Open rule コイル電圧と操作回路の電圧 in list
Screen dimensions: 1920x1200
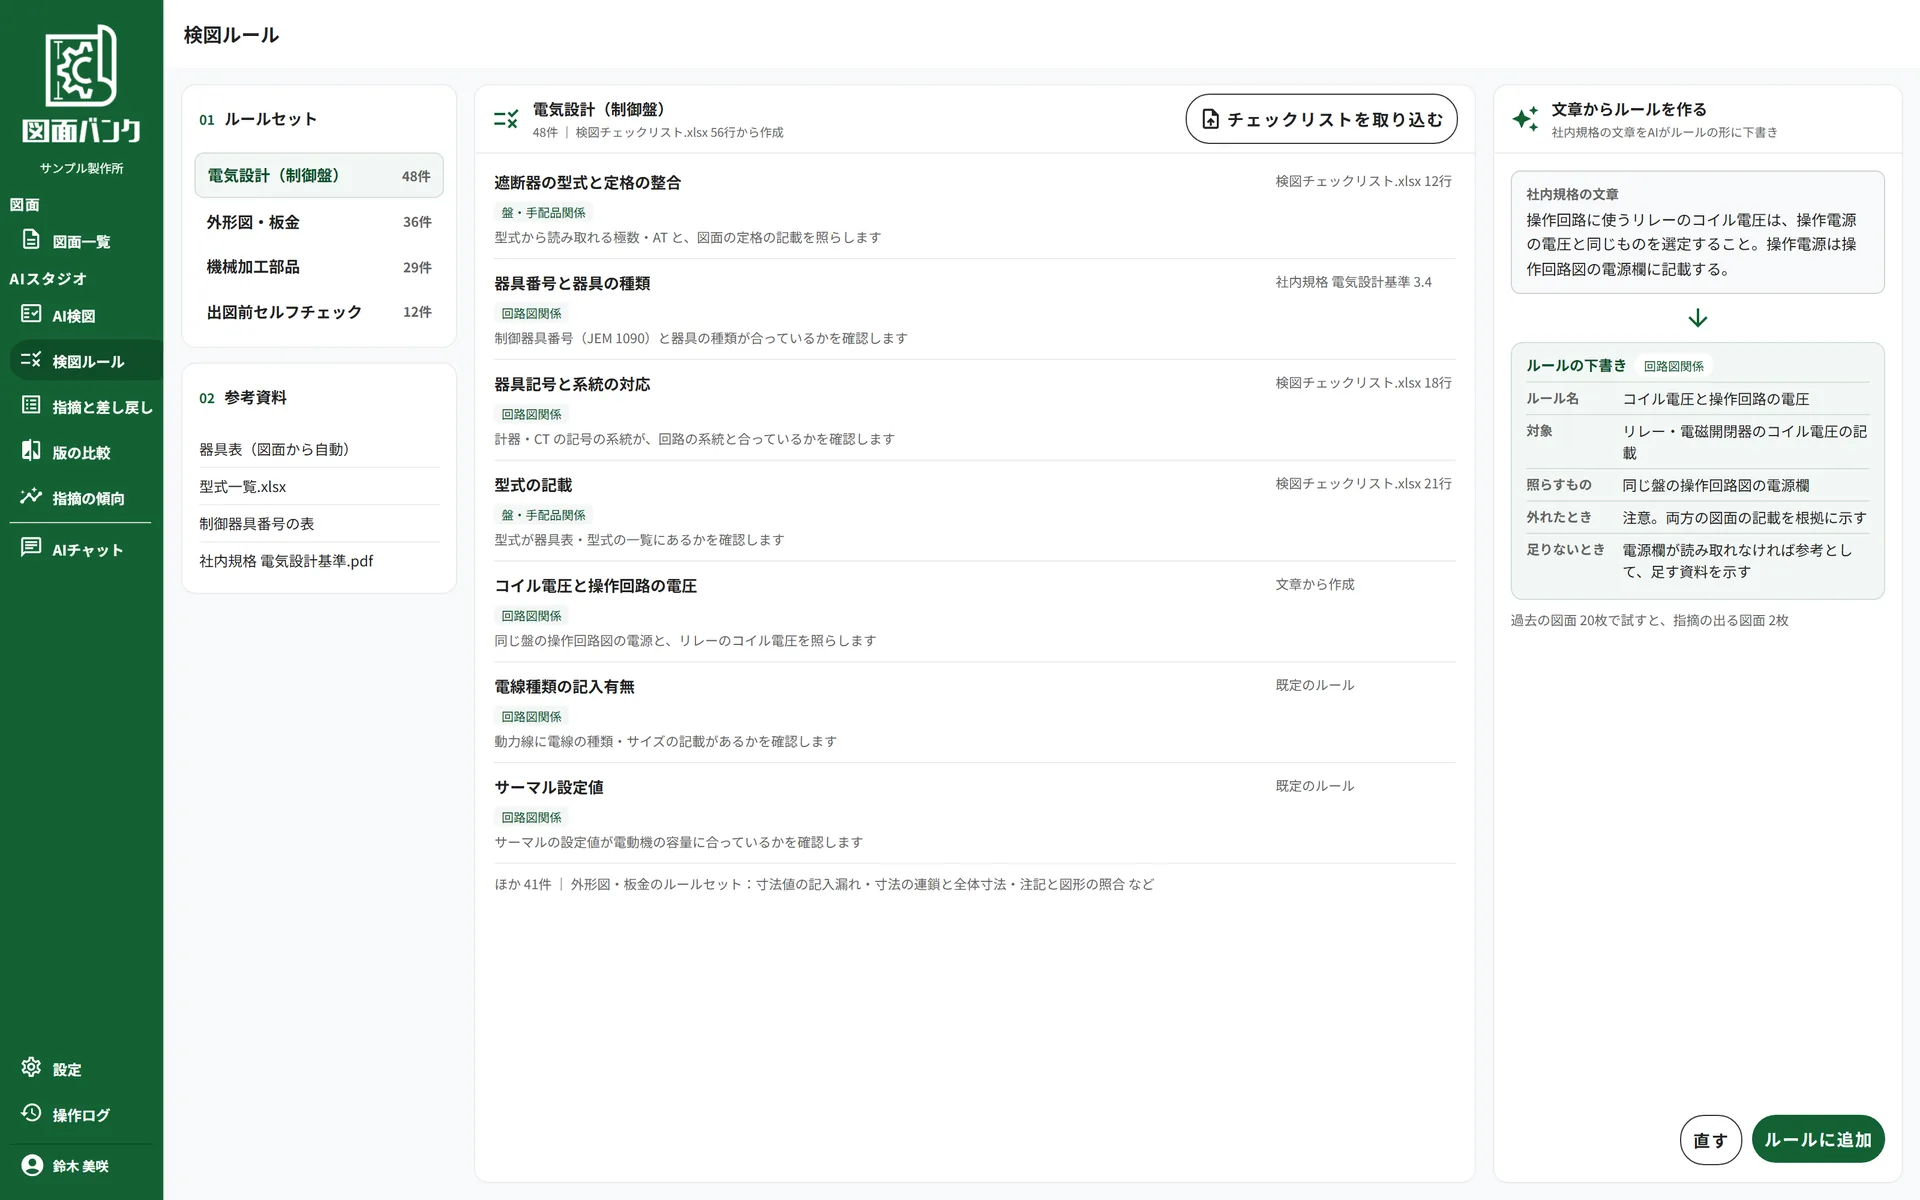click(974, 613)
